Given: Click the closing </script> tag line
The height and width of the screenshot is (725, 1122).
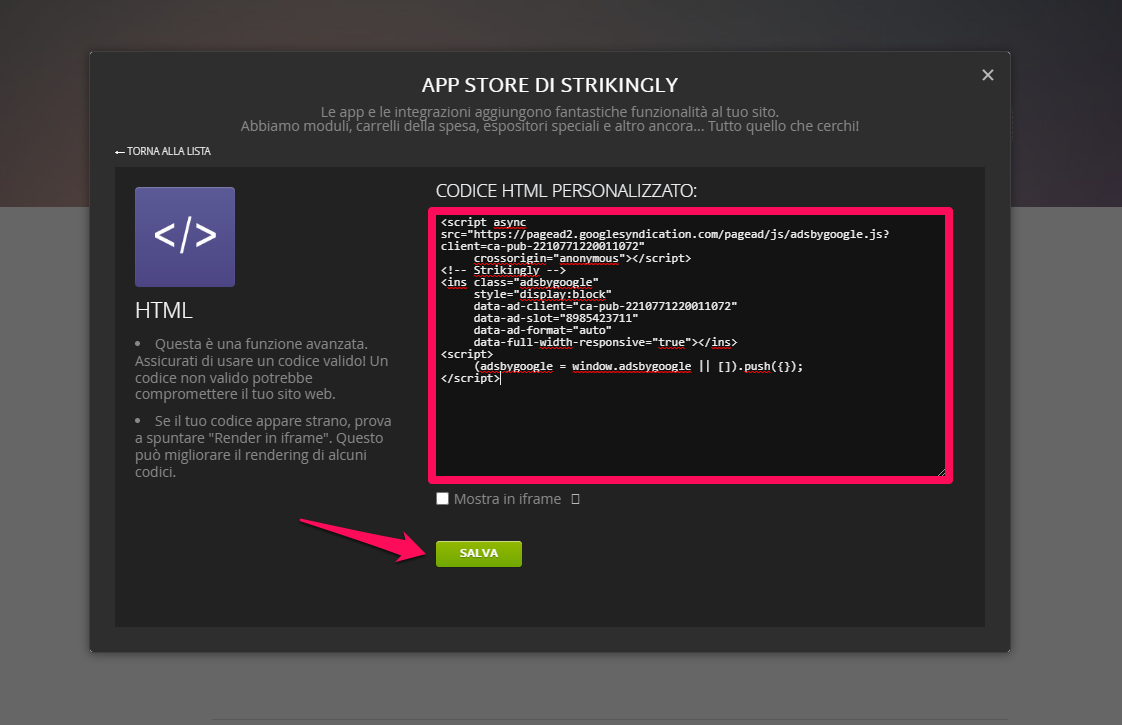Looking at the screenshot, I should click(470, 378).
